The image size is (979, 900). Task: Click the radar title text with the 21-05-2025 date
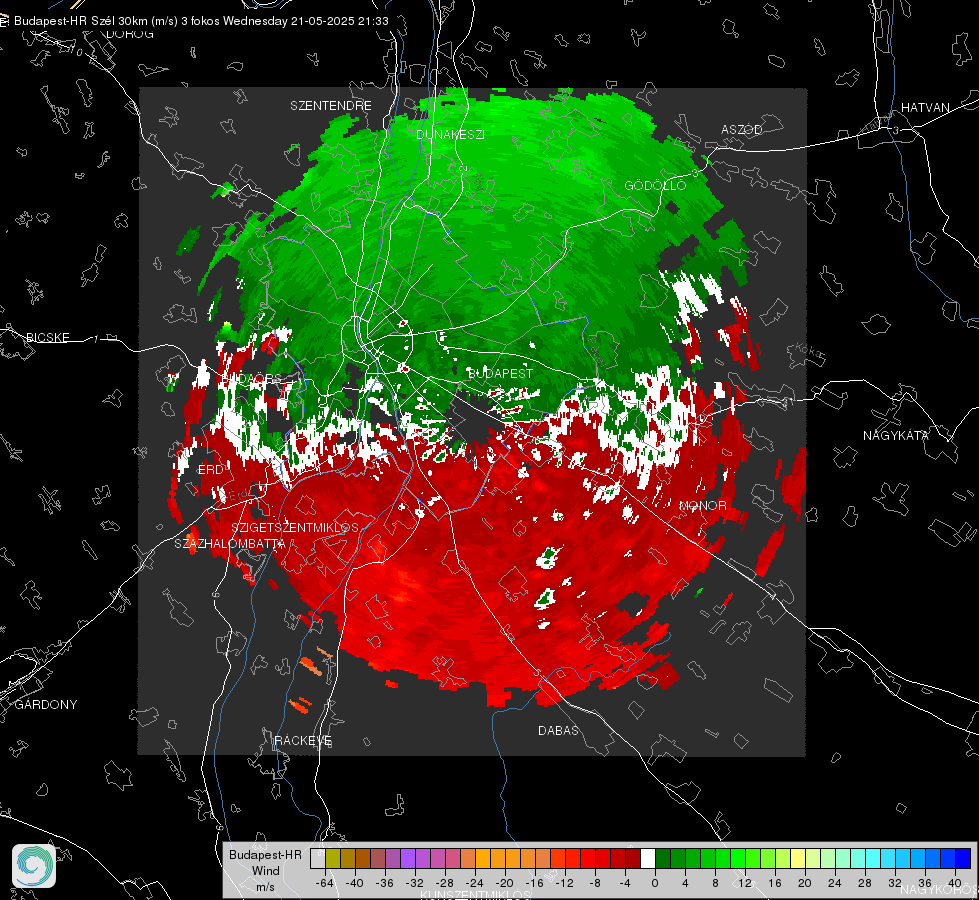(x=201, y=21)
